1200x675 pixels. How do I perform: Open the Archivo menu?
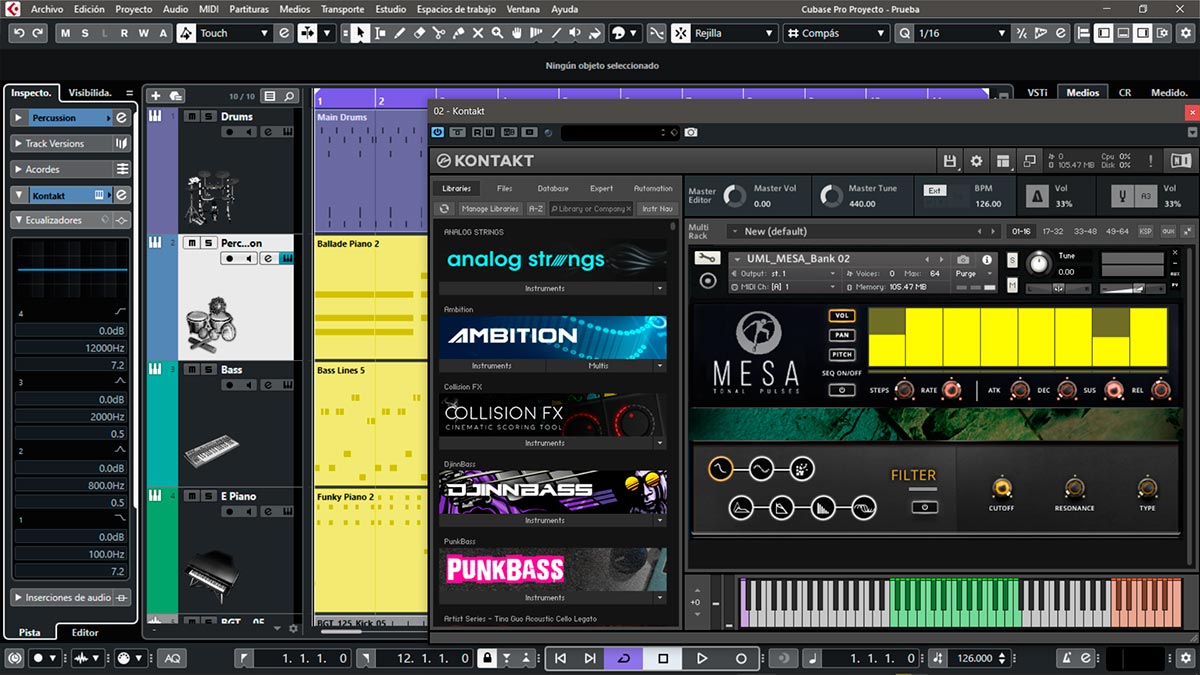click(x=47, y=9)
